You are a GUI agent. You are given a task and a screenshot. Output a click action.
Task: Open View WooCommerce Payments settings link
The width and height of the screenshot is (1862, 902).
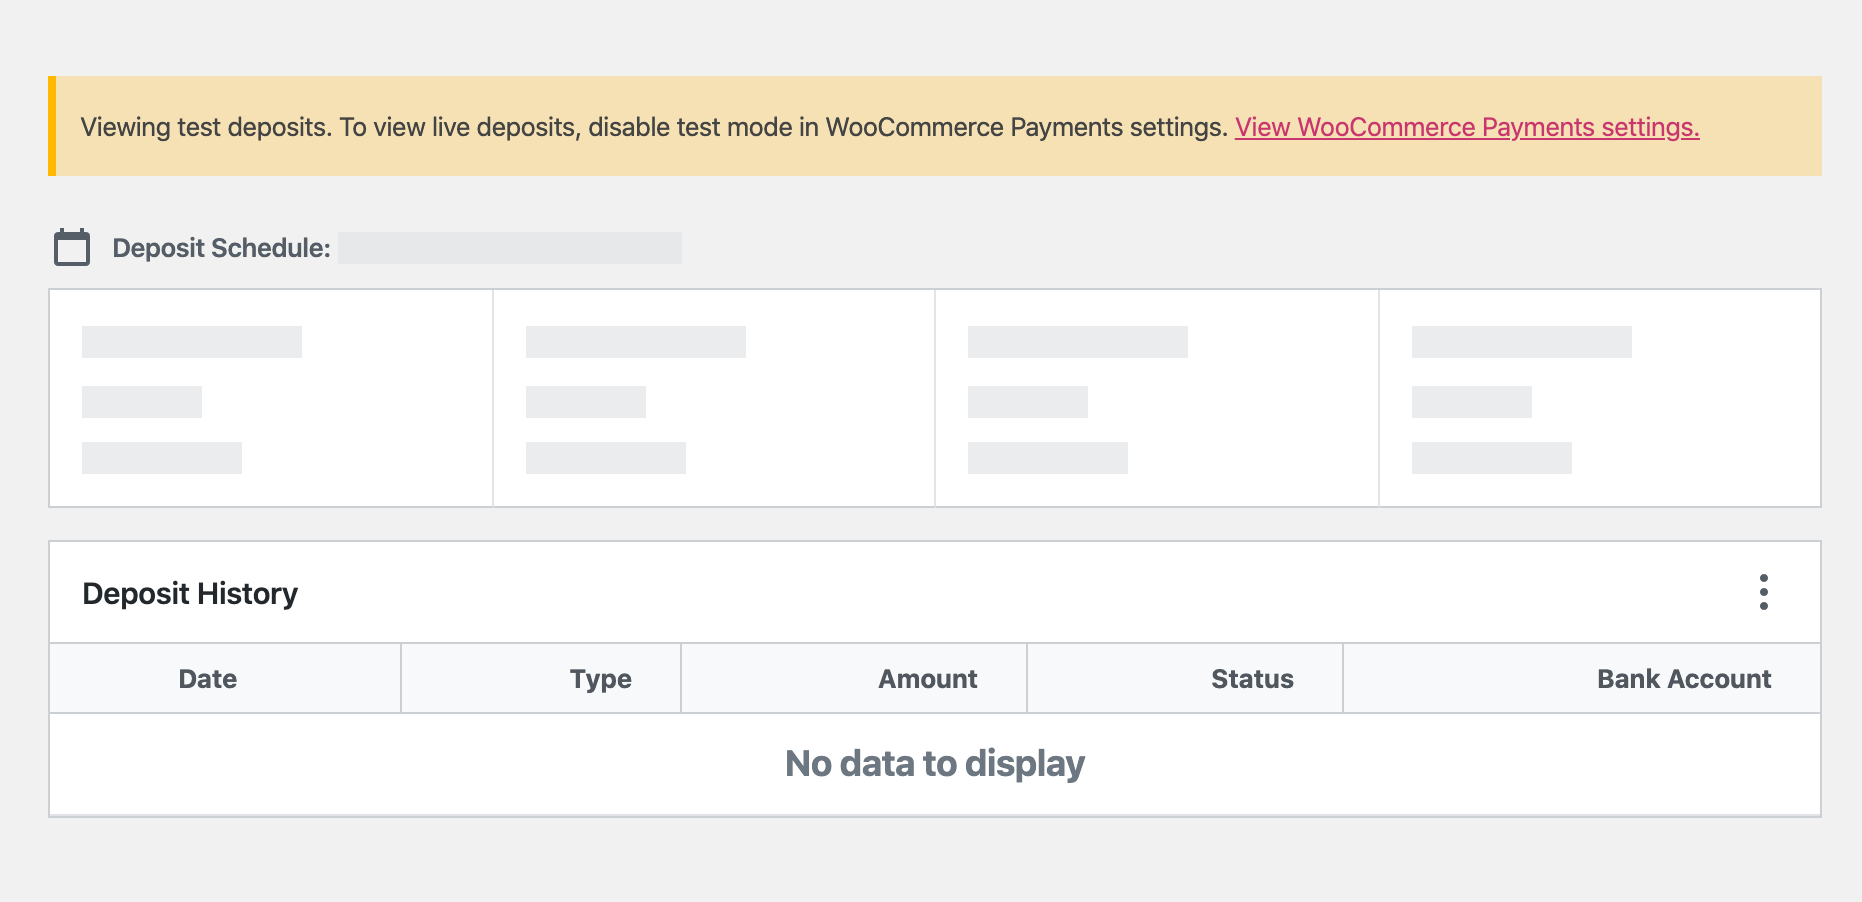click(x=1467, y=127)
